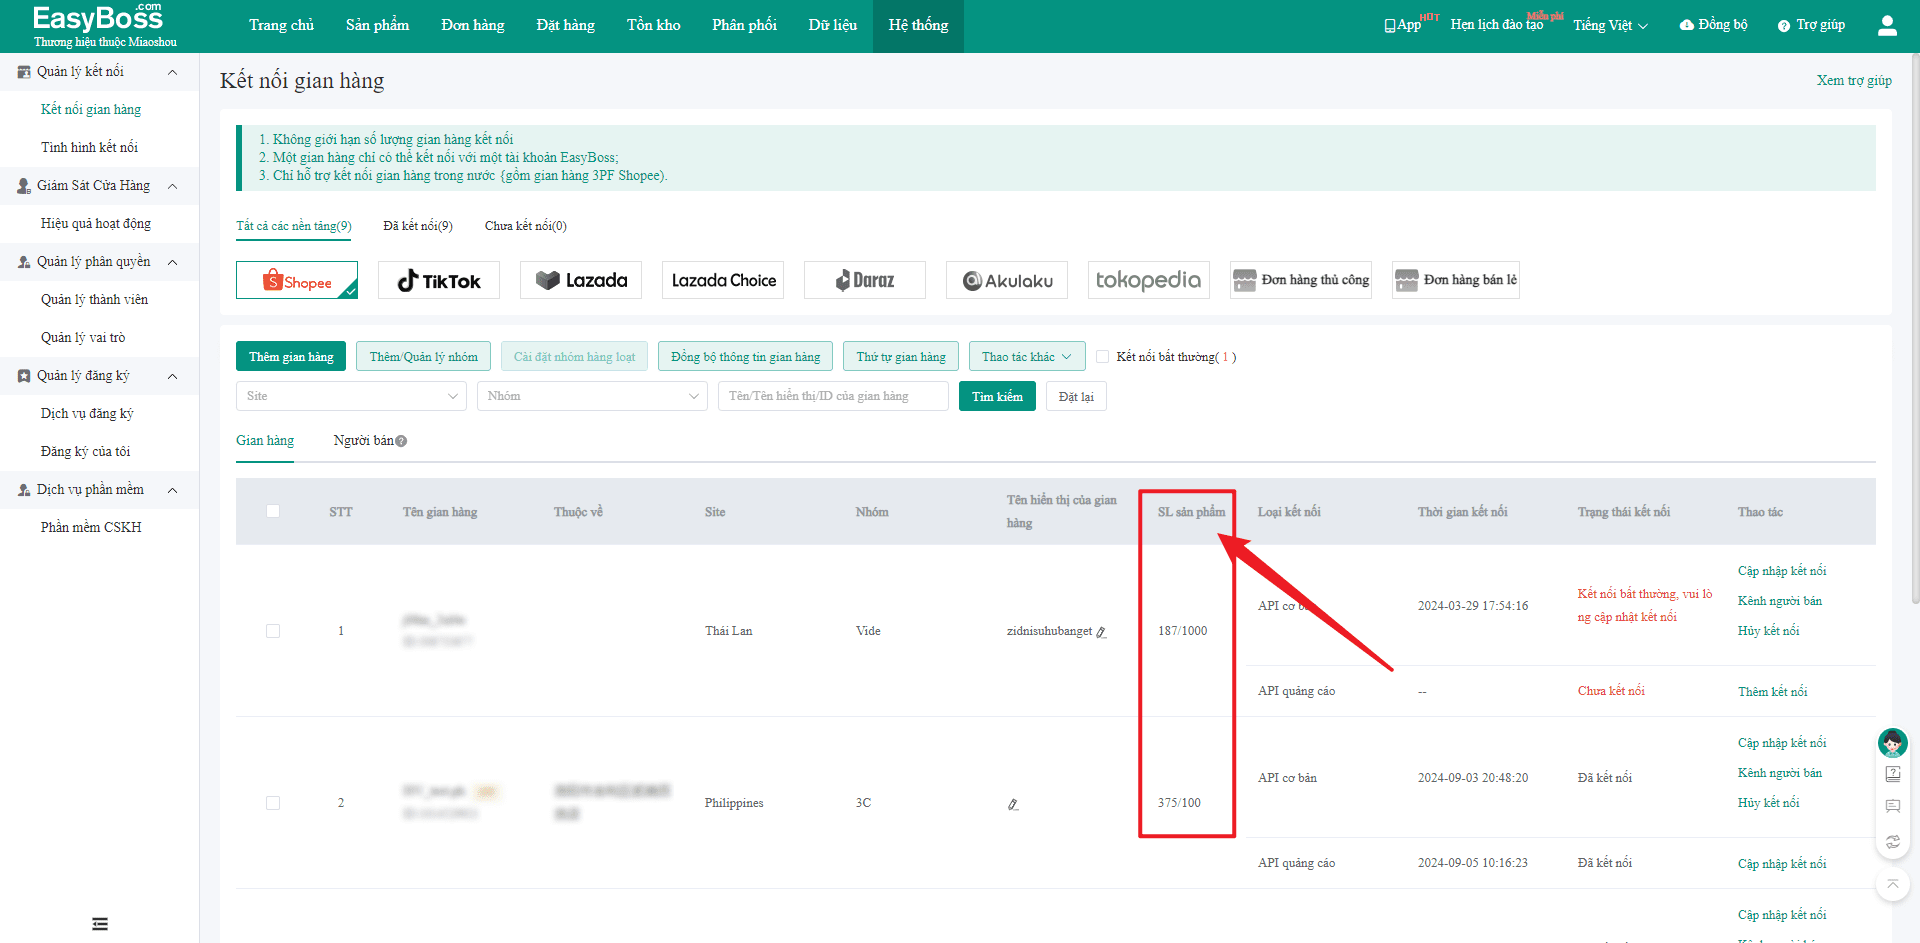Click the EasyBoss logo
Image resolution: width=1920 pixels, height=943 pixels.
(x=104, y=25)
